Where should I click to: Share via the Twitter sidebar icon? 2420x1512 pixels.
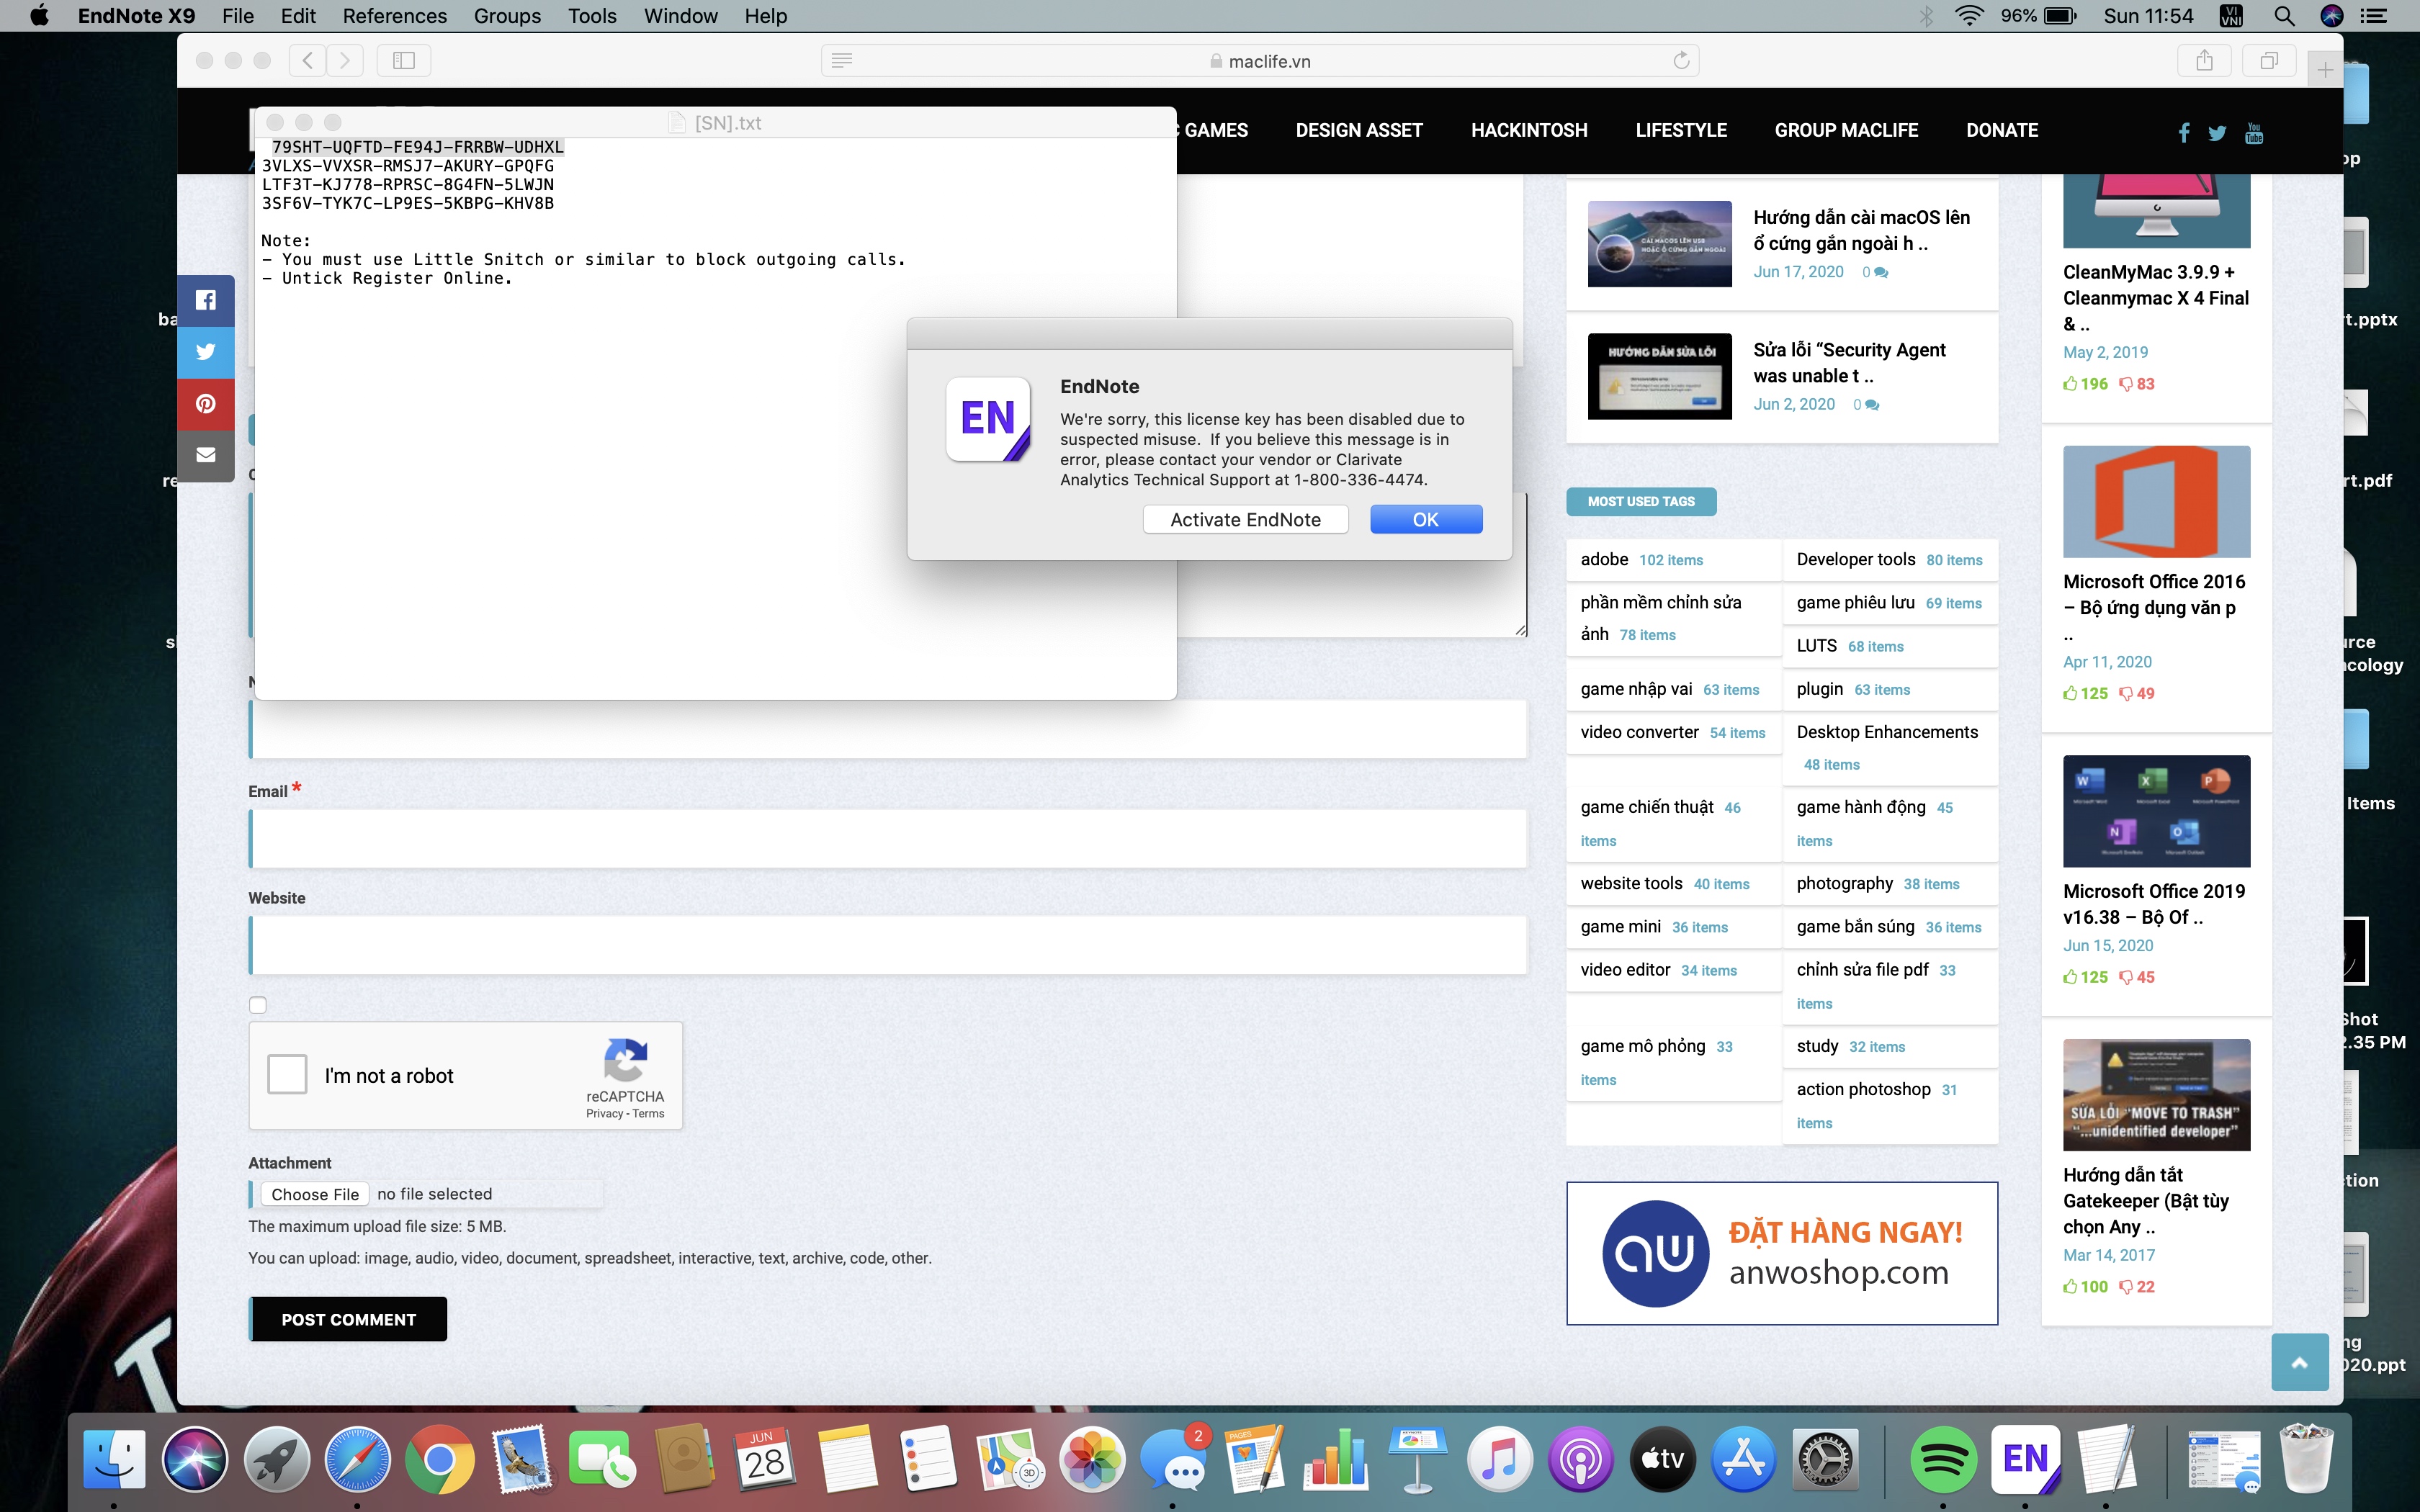pyautogui.click(x=206, y=352)
